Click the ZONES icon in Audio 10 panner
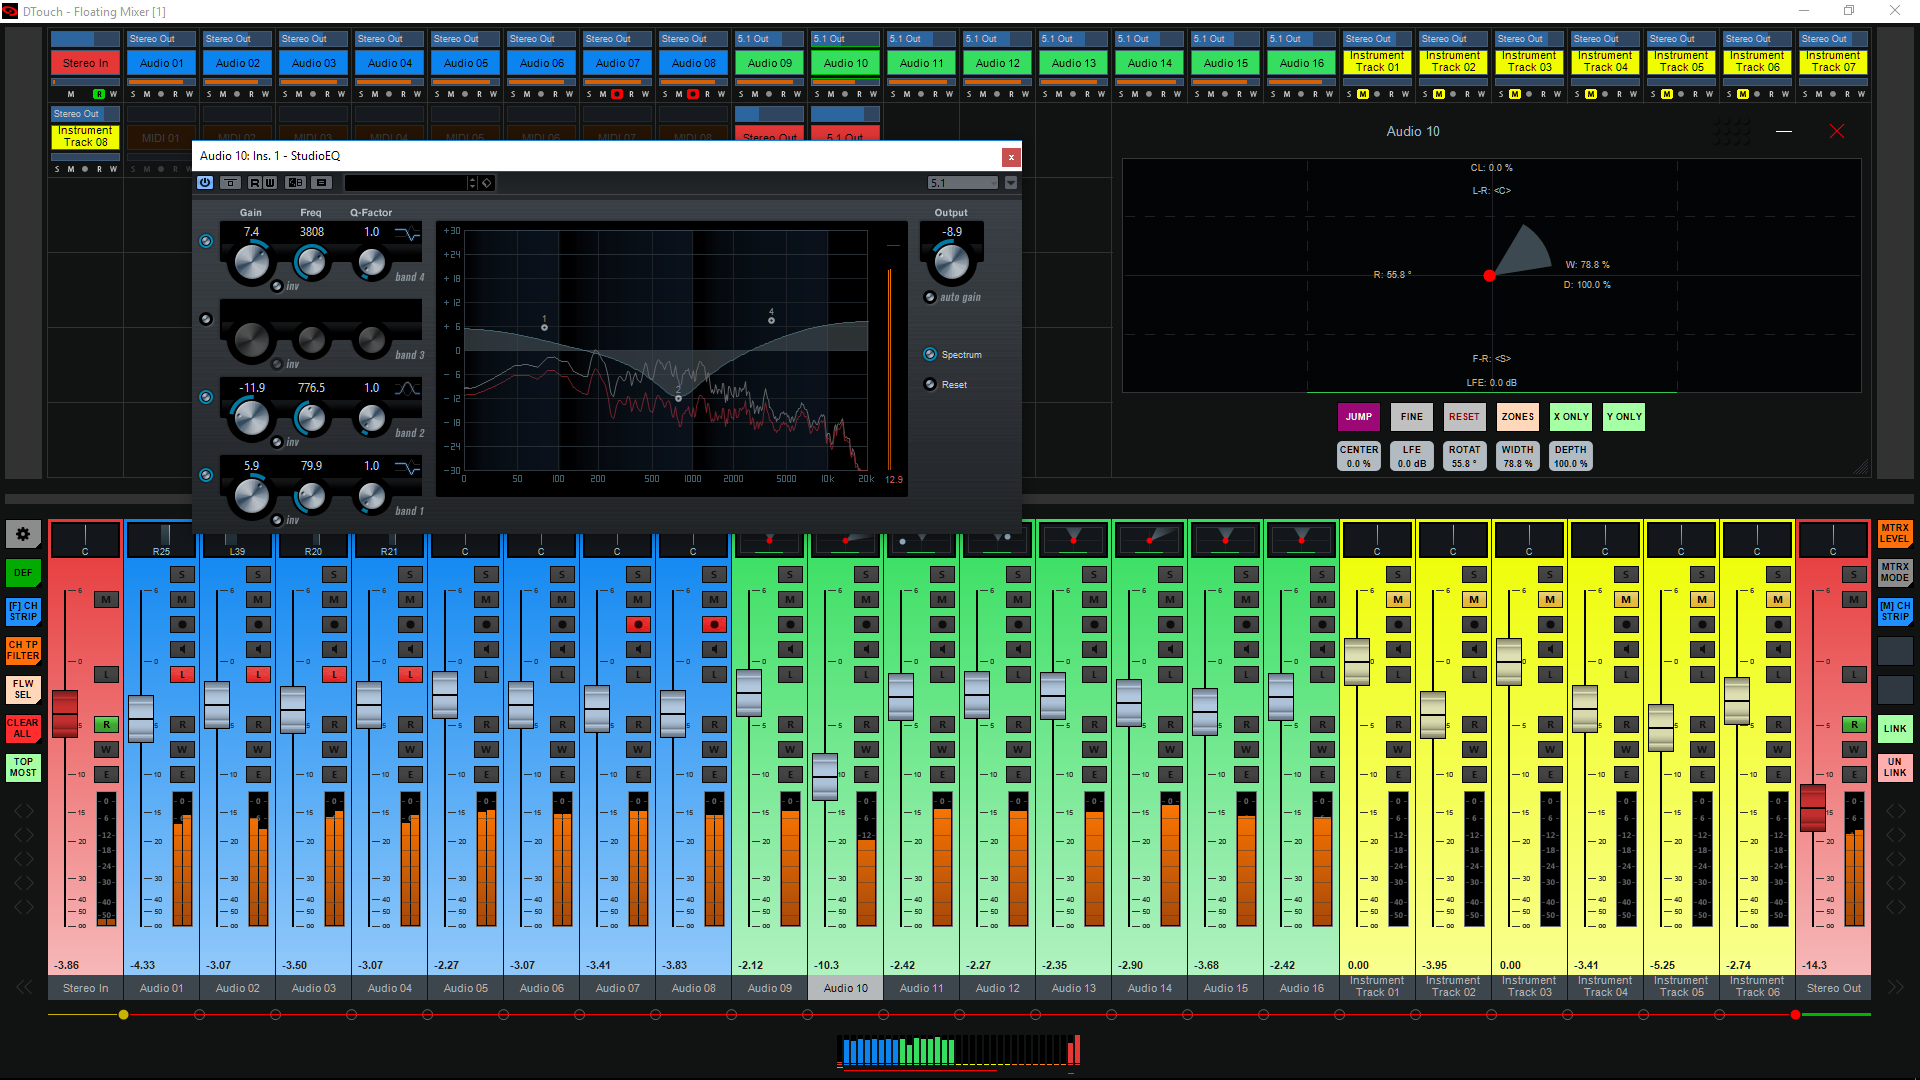The height and width of the screenshot is (1080, 1920). (x=1518, y=417)
